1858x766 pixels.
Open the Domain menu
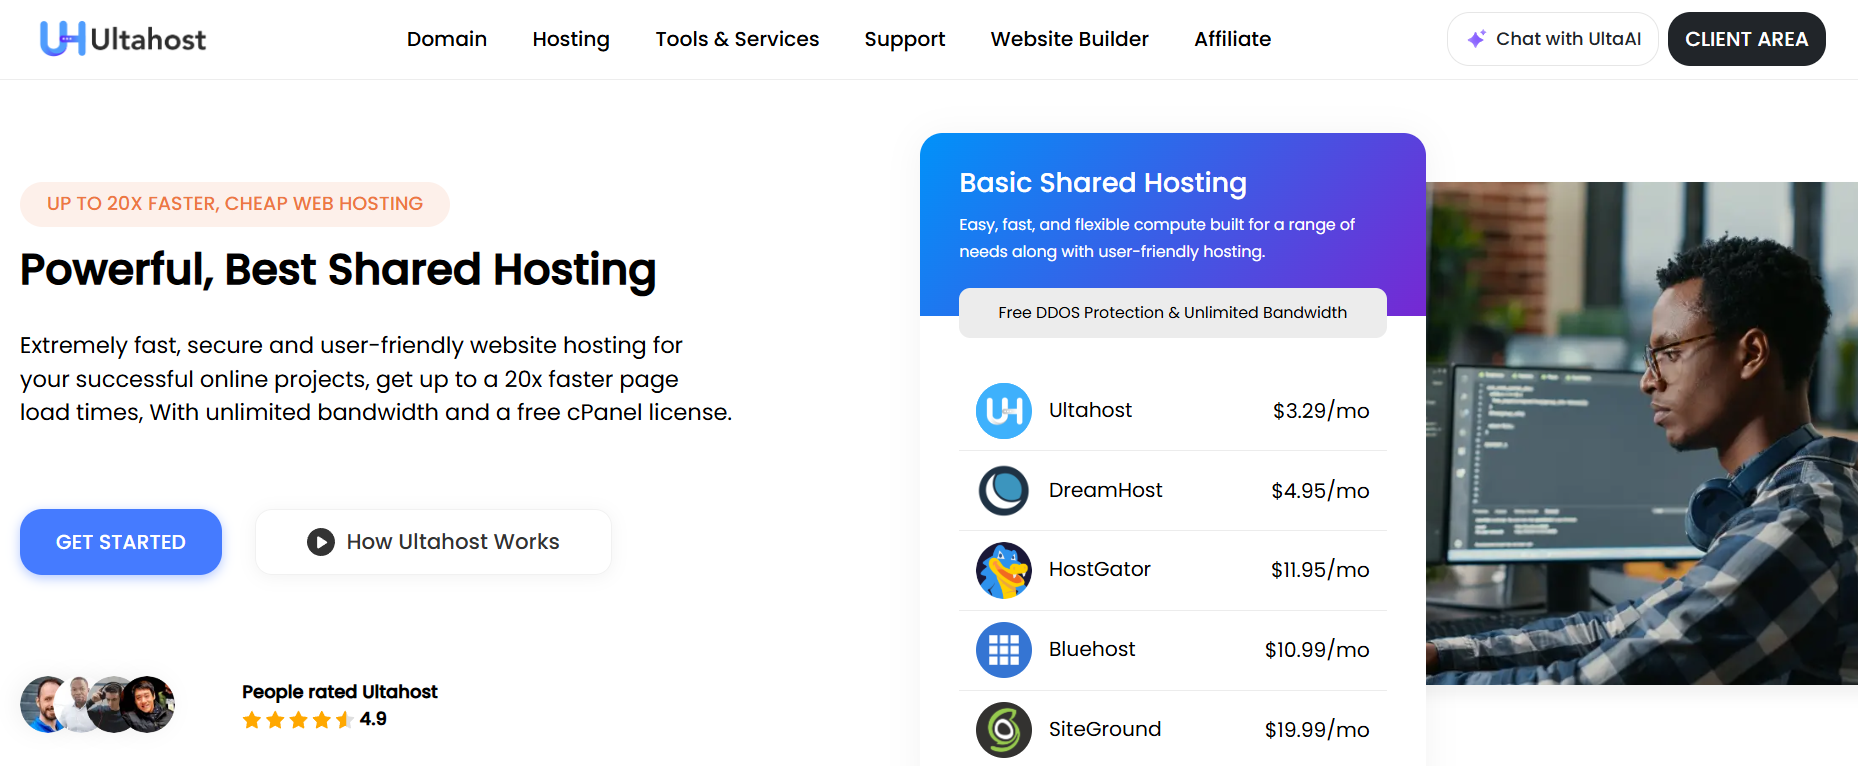point(447,39)
